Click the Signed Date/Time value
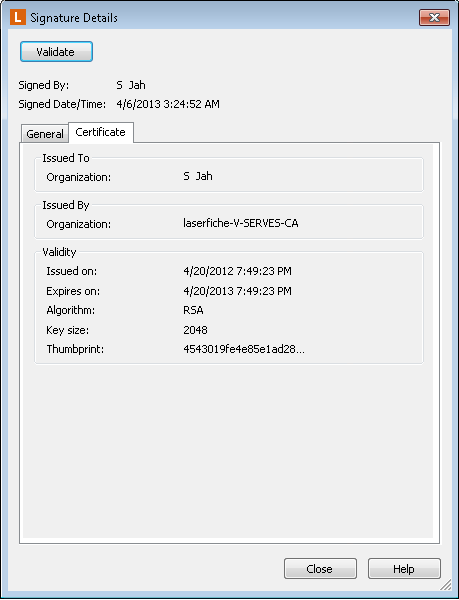 click(168, 104)
